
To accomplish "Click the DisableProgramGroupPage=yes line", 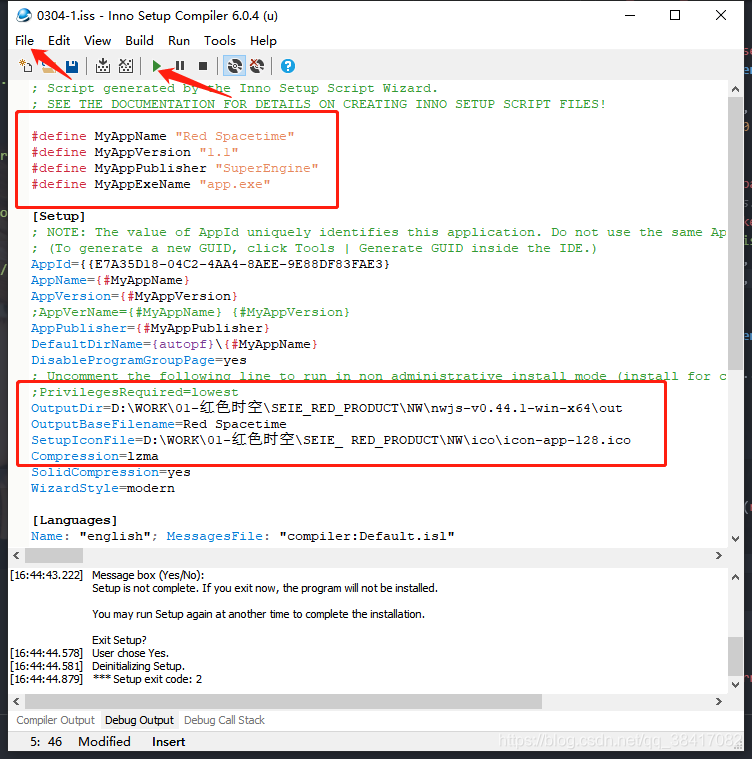I will [139, 360].
